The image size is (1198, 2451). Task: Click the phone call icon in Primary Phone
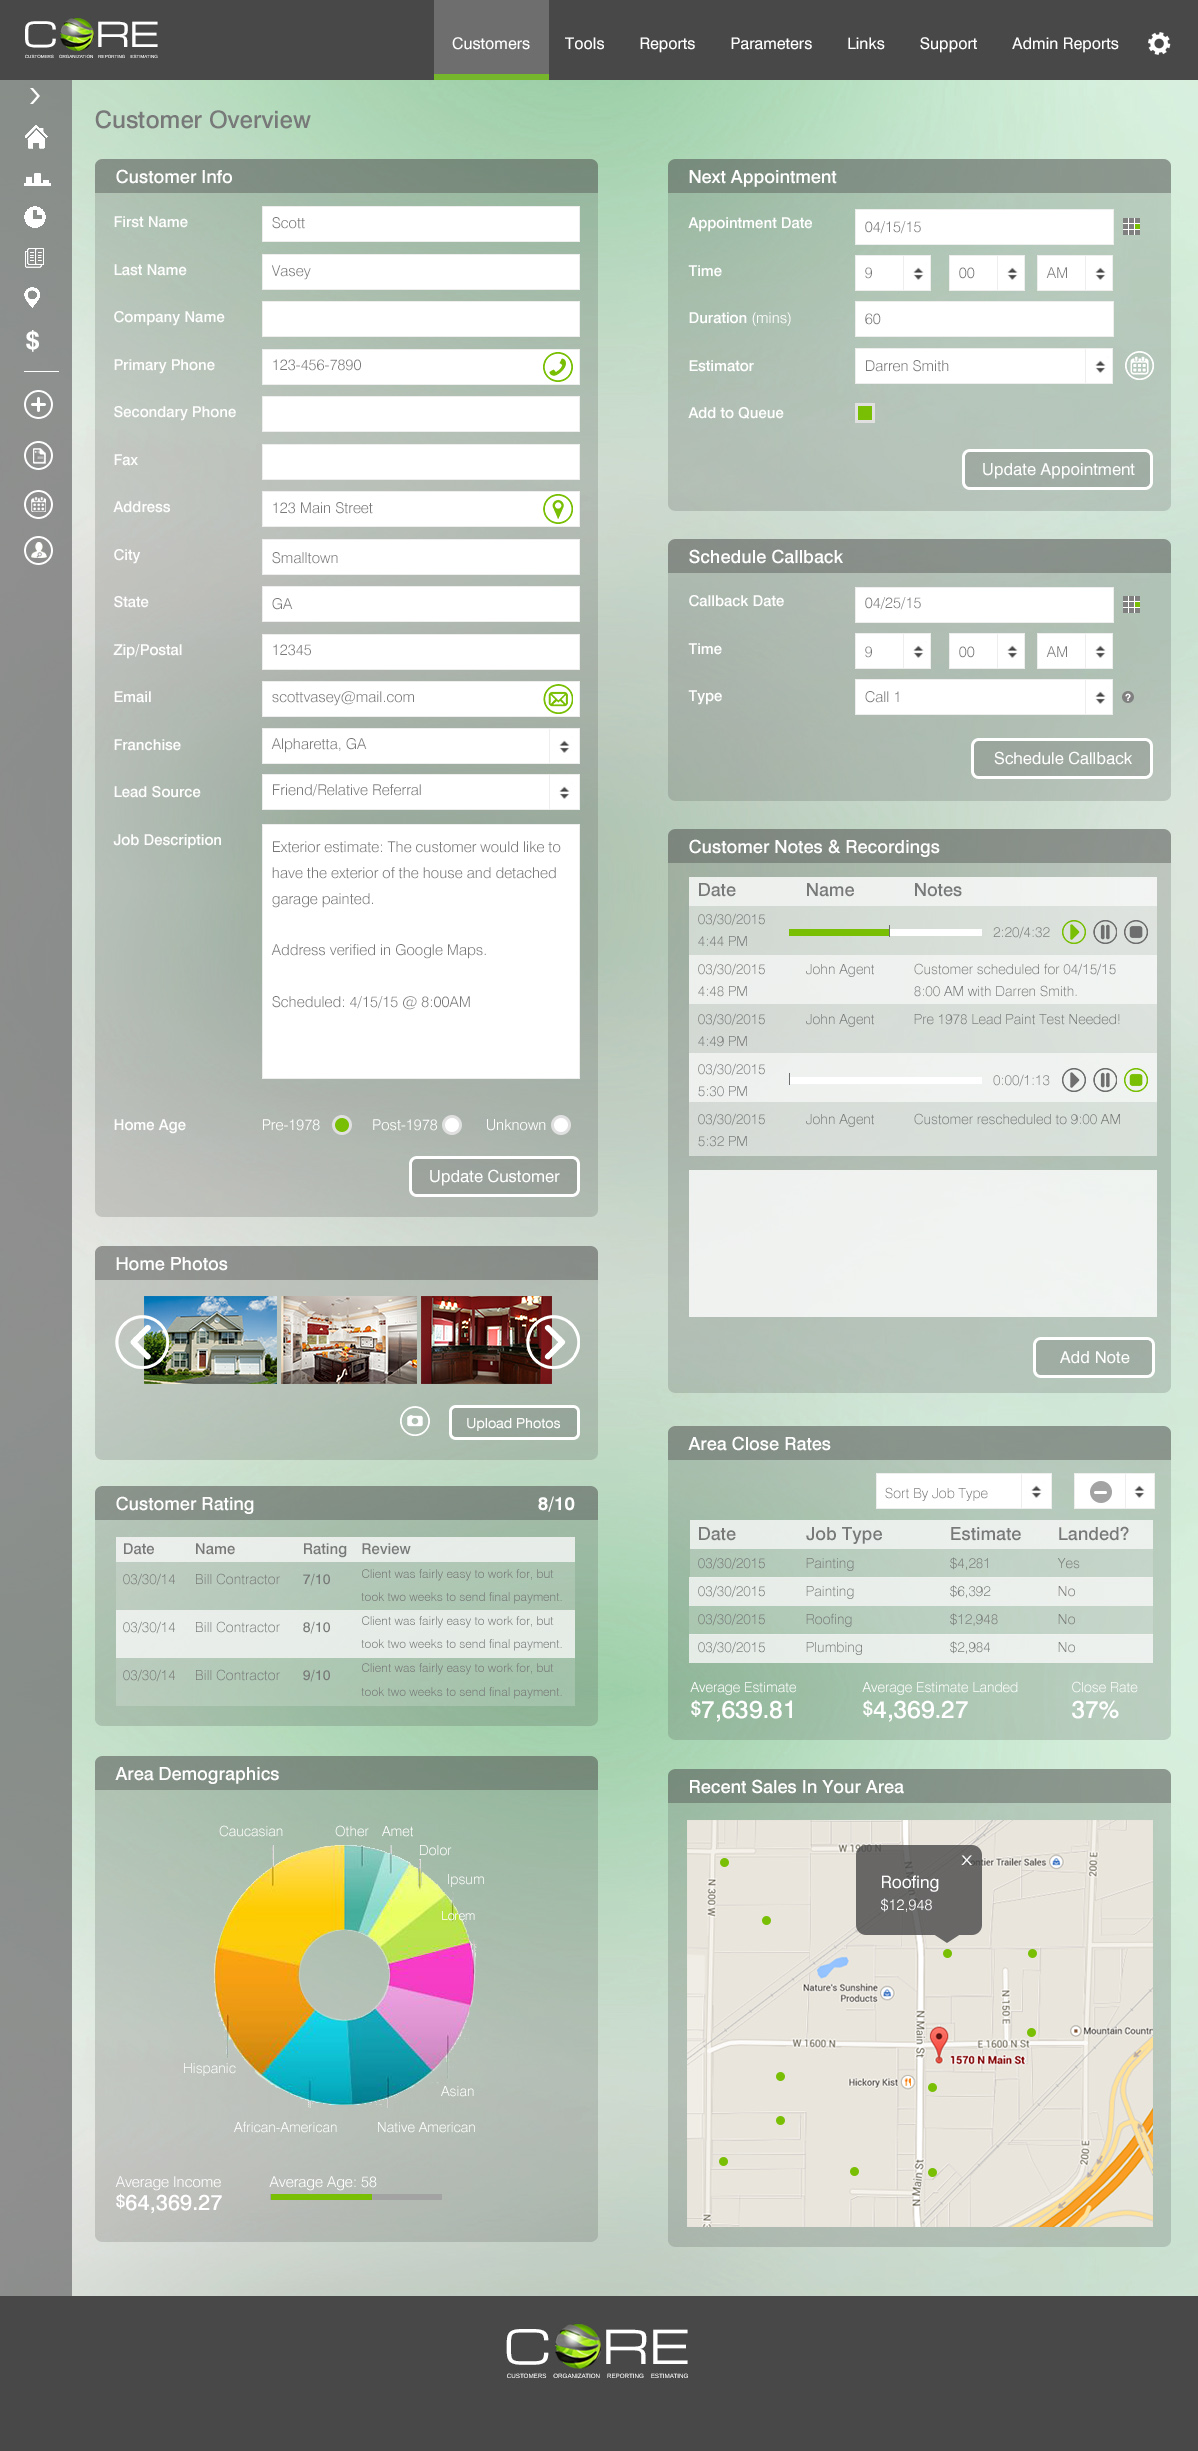click(557, 366)
